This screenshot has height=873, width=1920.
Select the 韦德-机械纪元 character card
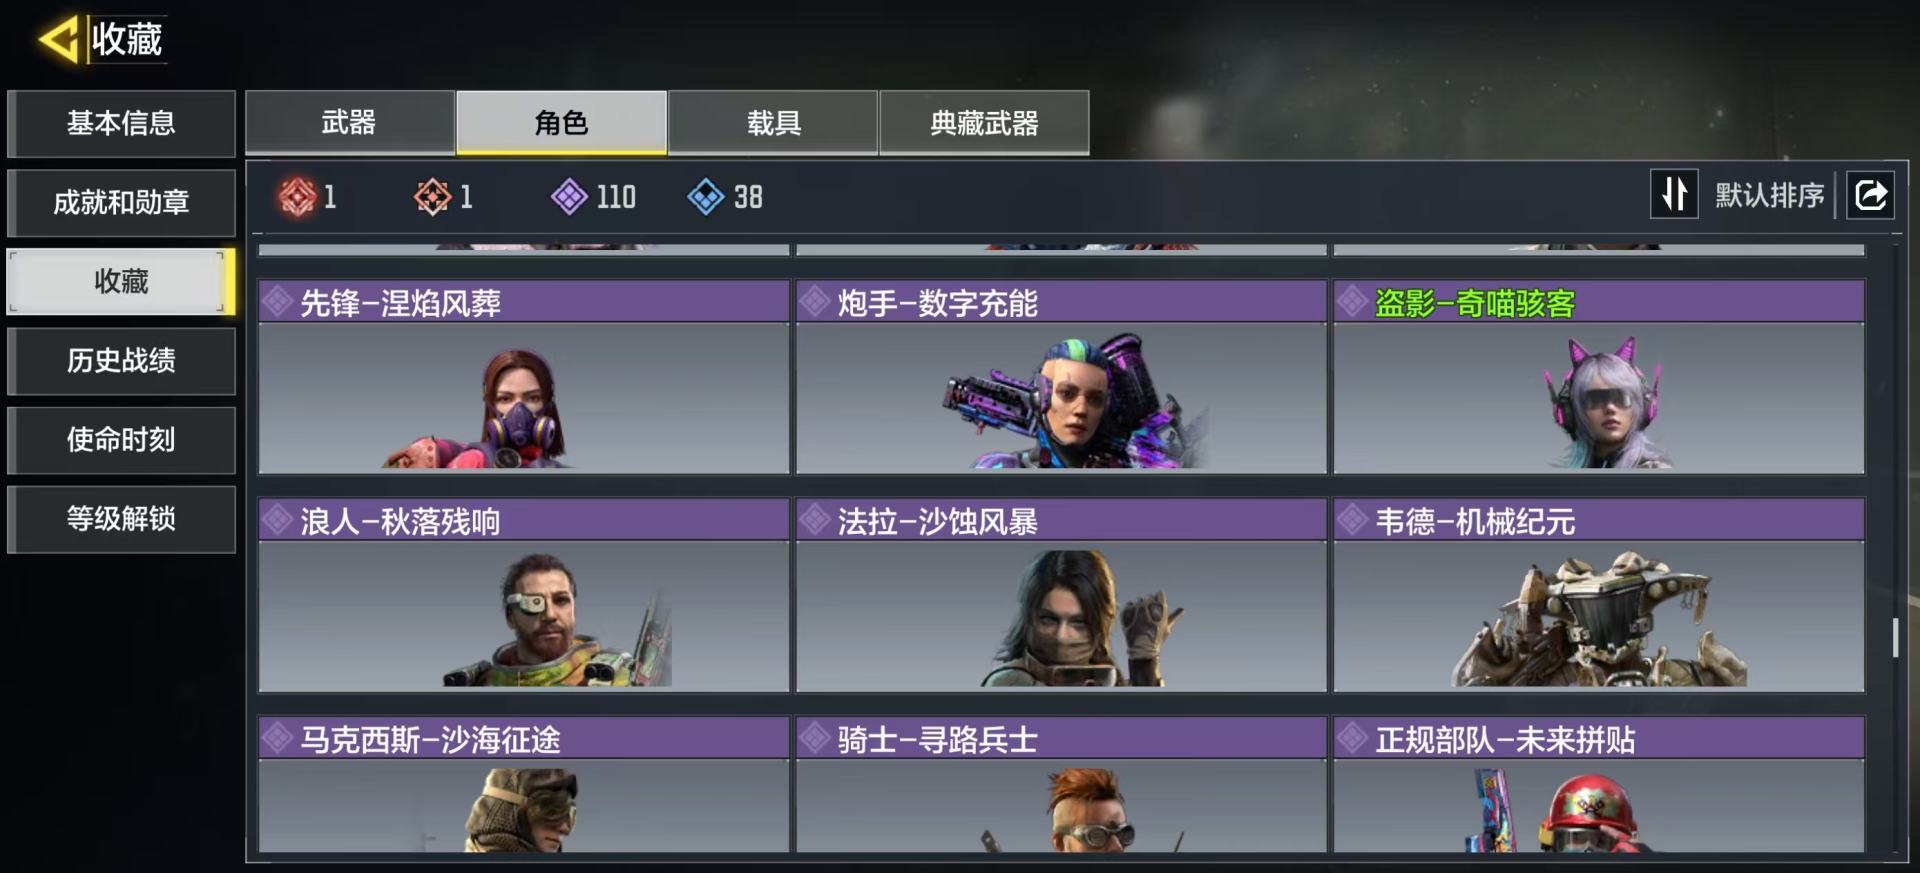point(1599,595)
